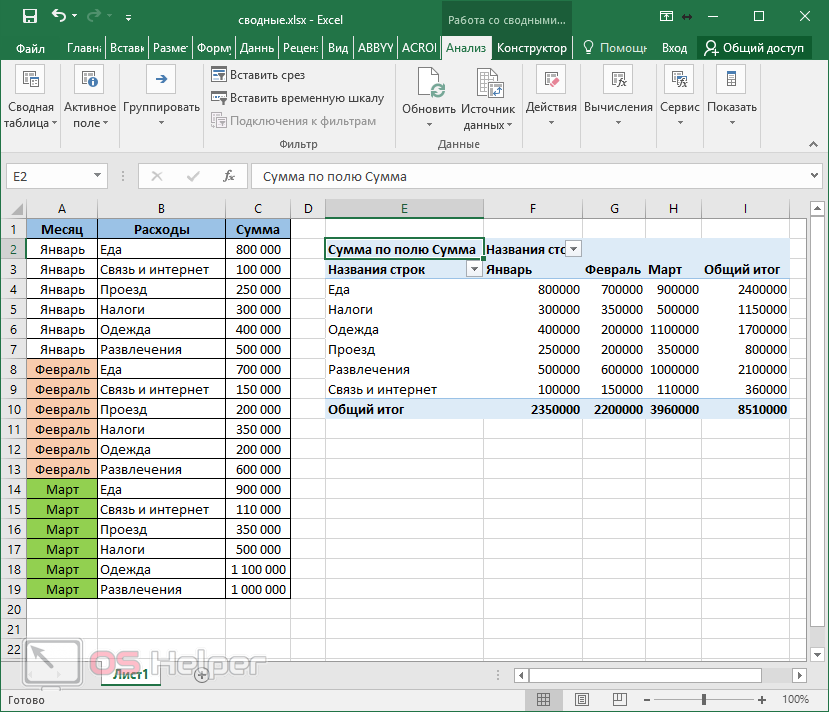Click the Общий доступ share button
The width and height of the screenshot is (829, 712).
tap(755, 48)
